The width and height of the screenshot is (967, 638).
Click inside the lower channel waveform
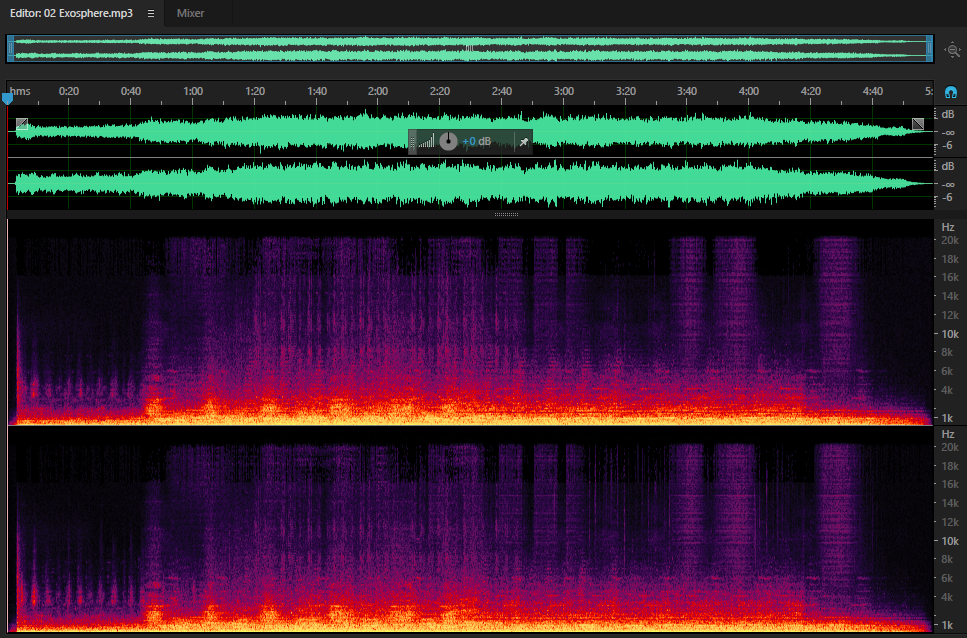(x=470, y=184)
